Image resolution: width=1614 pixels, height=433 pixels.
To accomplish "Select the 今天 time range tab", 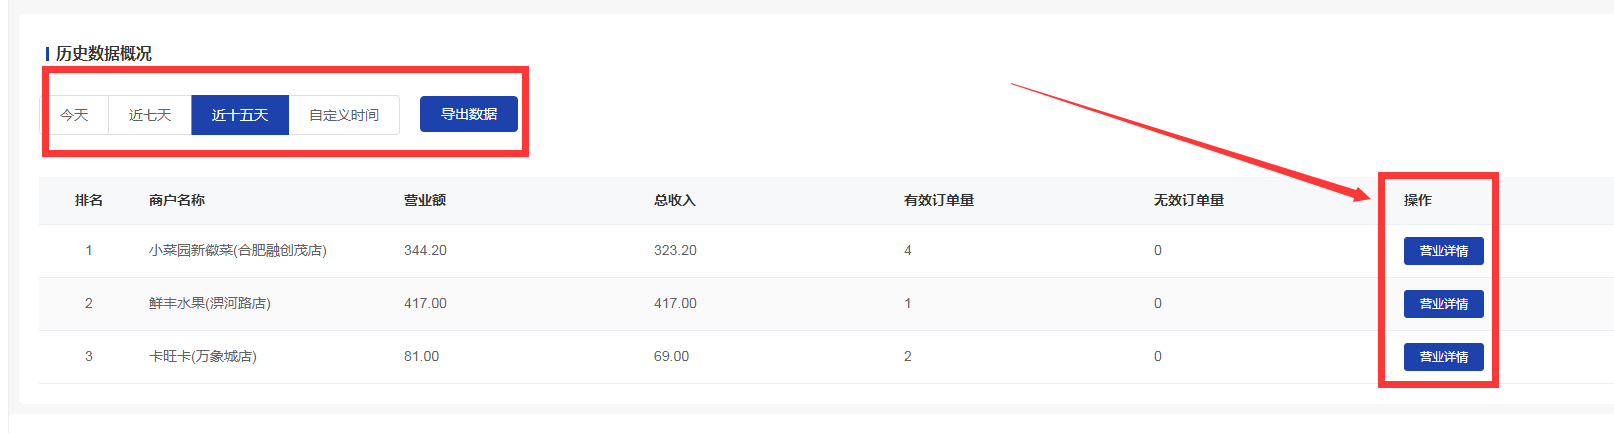I will click(75, 115).
